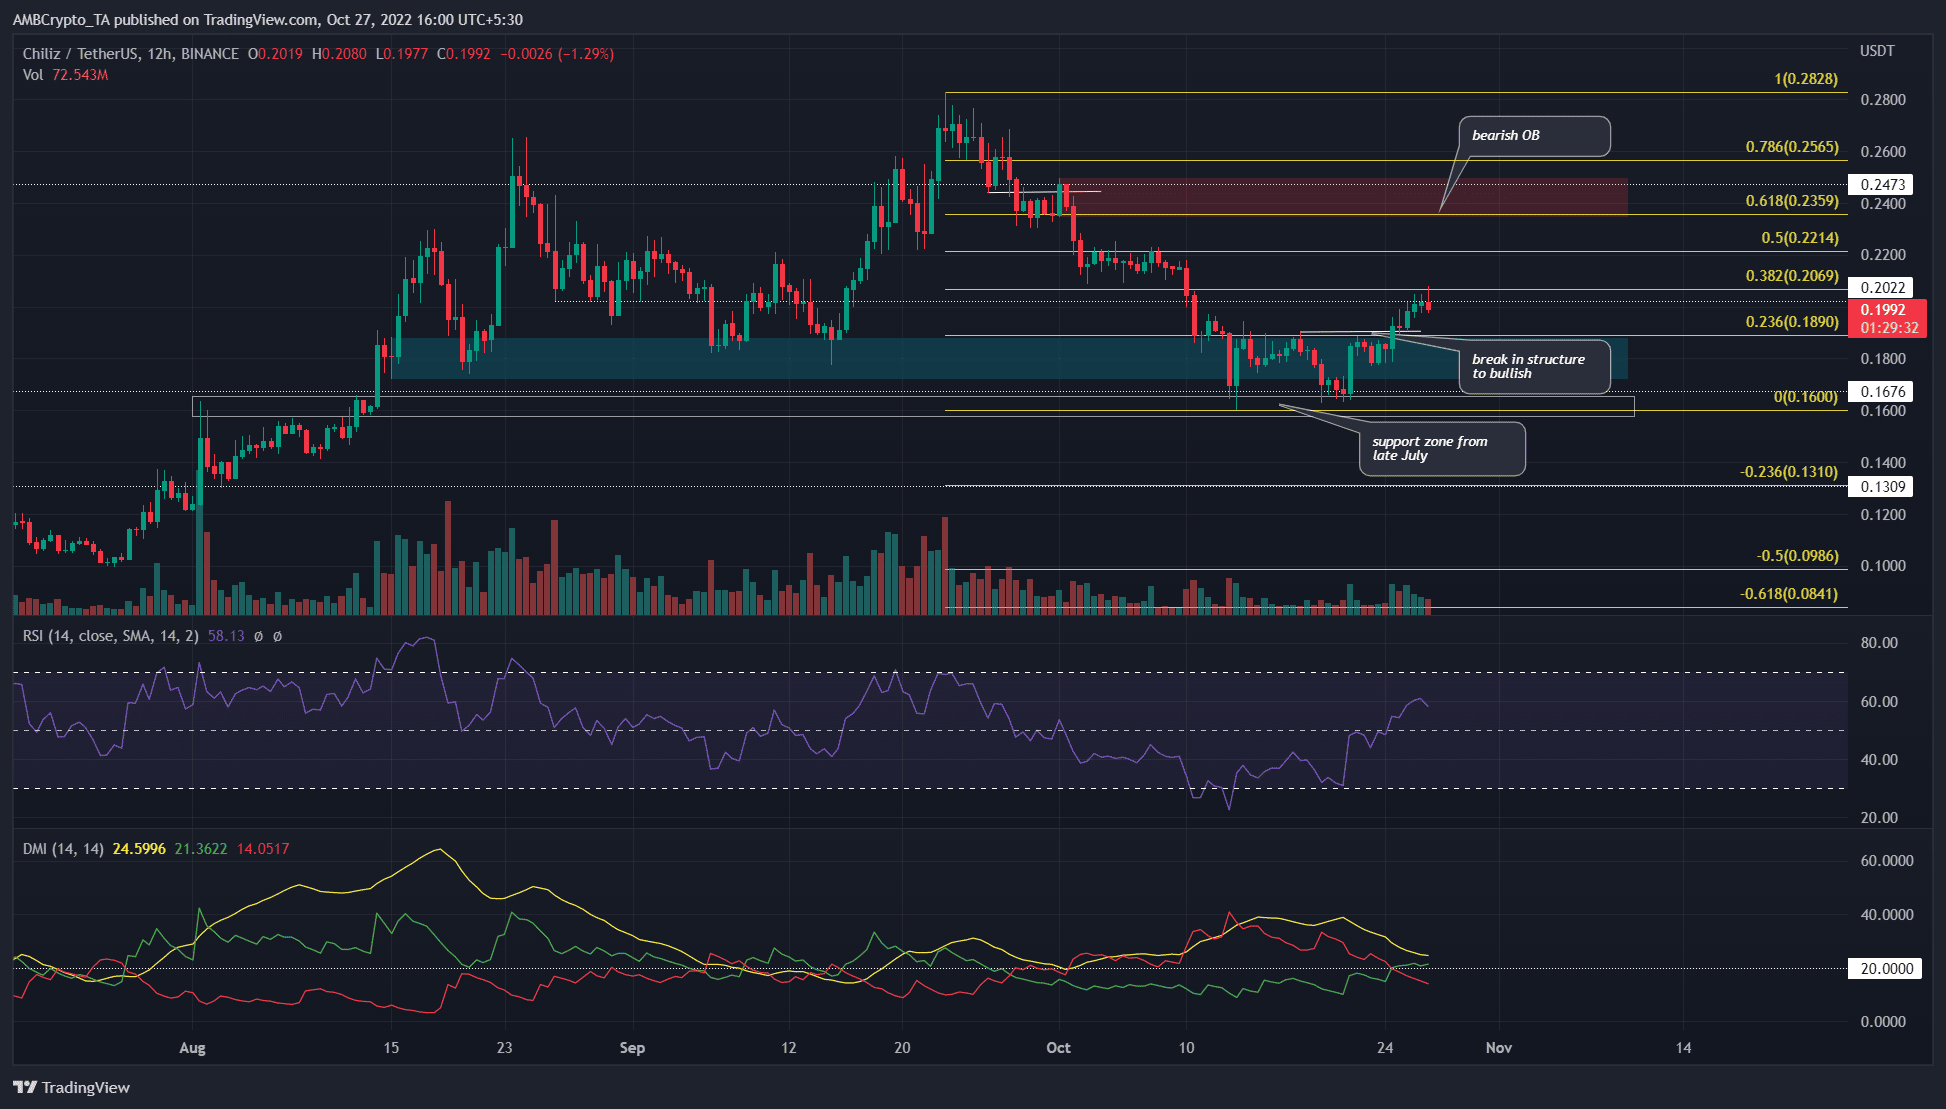Click the 0.5(0.2214) Fibonacci level label
Screen dimensions: 1946x1109
pos(1800,239)
